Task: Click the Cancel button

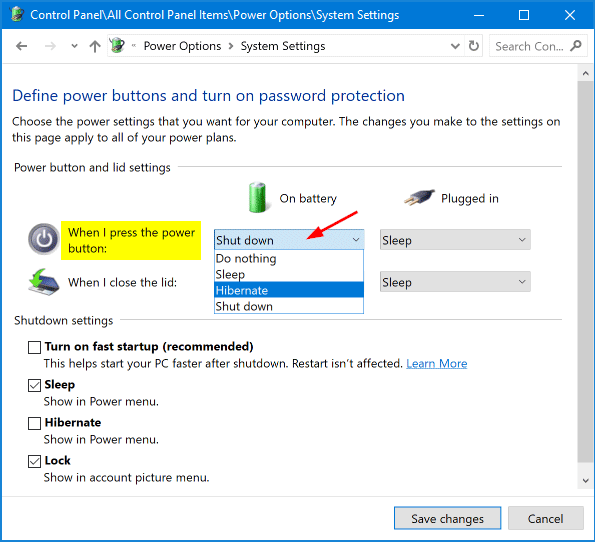Action: [x=545, y=518]
